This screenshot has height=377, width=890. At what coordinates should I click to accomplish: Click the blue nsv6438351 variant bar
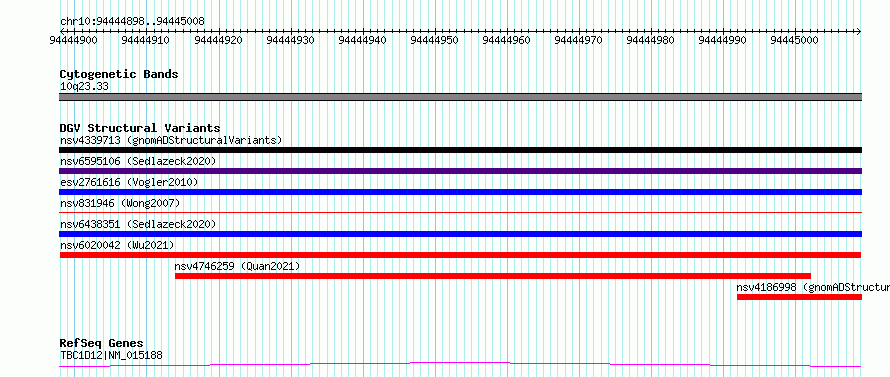460,234
